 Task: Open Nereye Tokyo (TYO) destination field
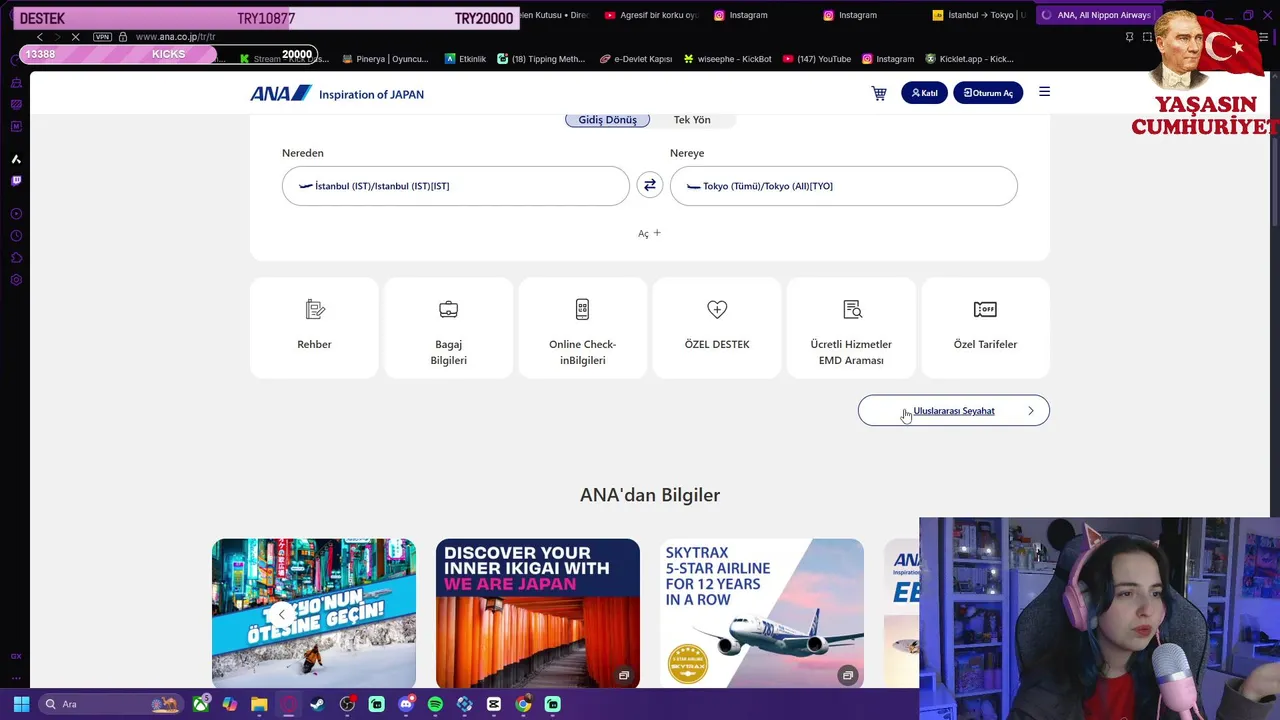[843, 186]
